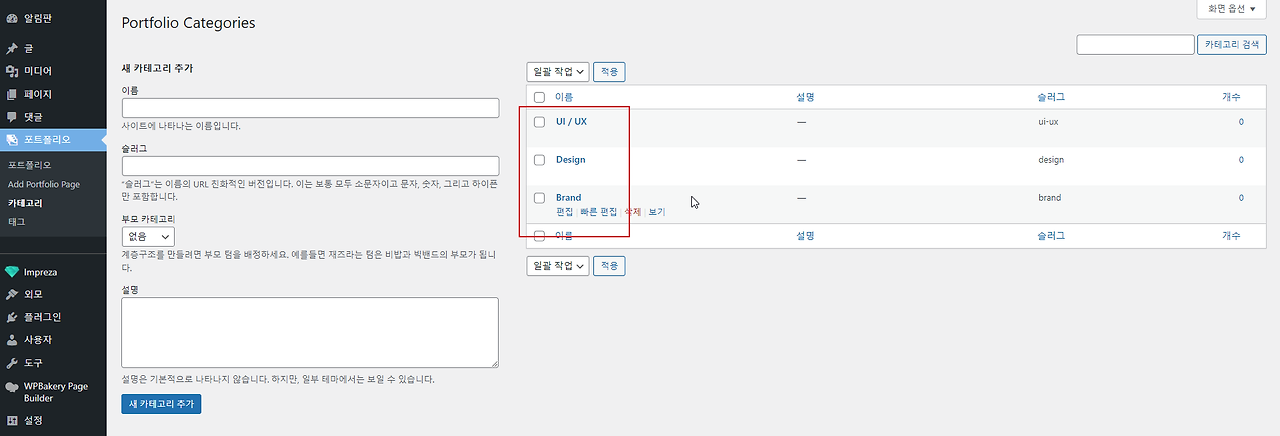Go to the Tags submenu item
The width and height of the screenshot is (1280, 436).
[16, 221]
